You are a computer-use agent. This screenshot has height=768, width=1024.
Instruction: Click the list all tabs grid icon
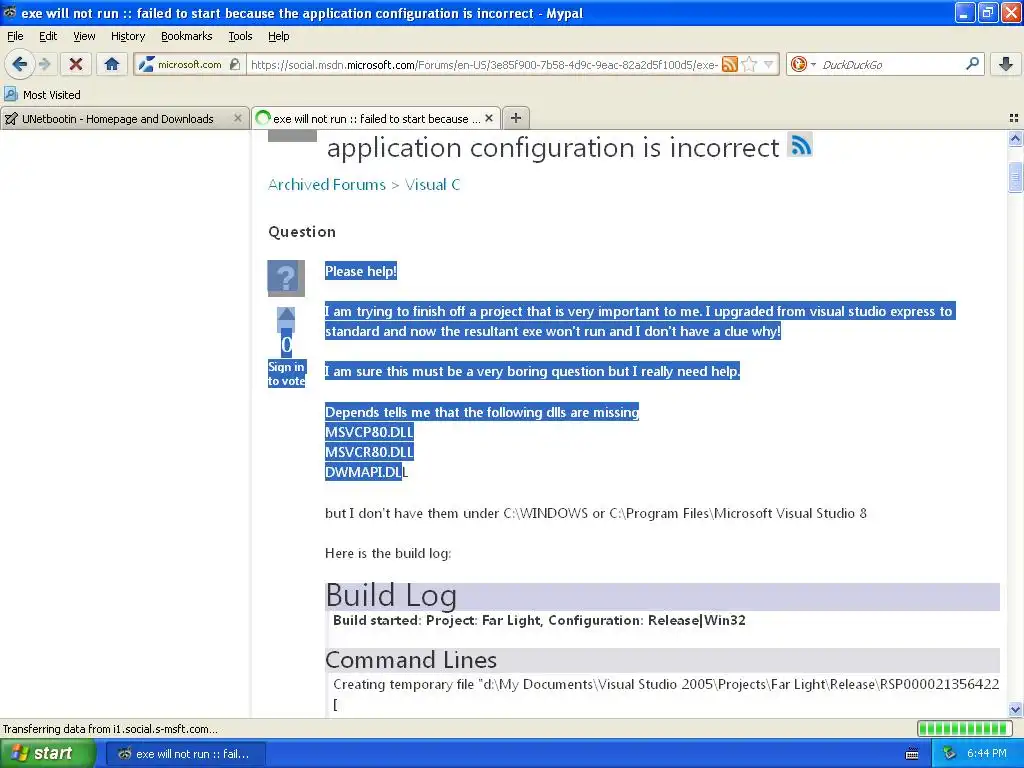point(1014,118)
